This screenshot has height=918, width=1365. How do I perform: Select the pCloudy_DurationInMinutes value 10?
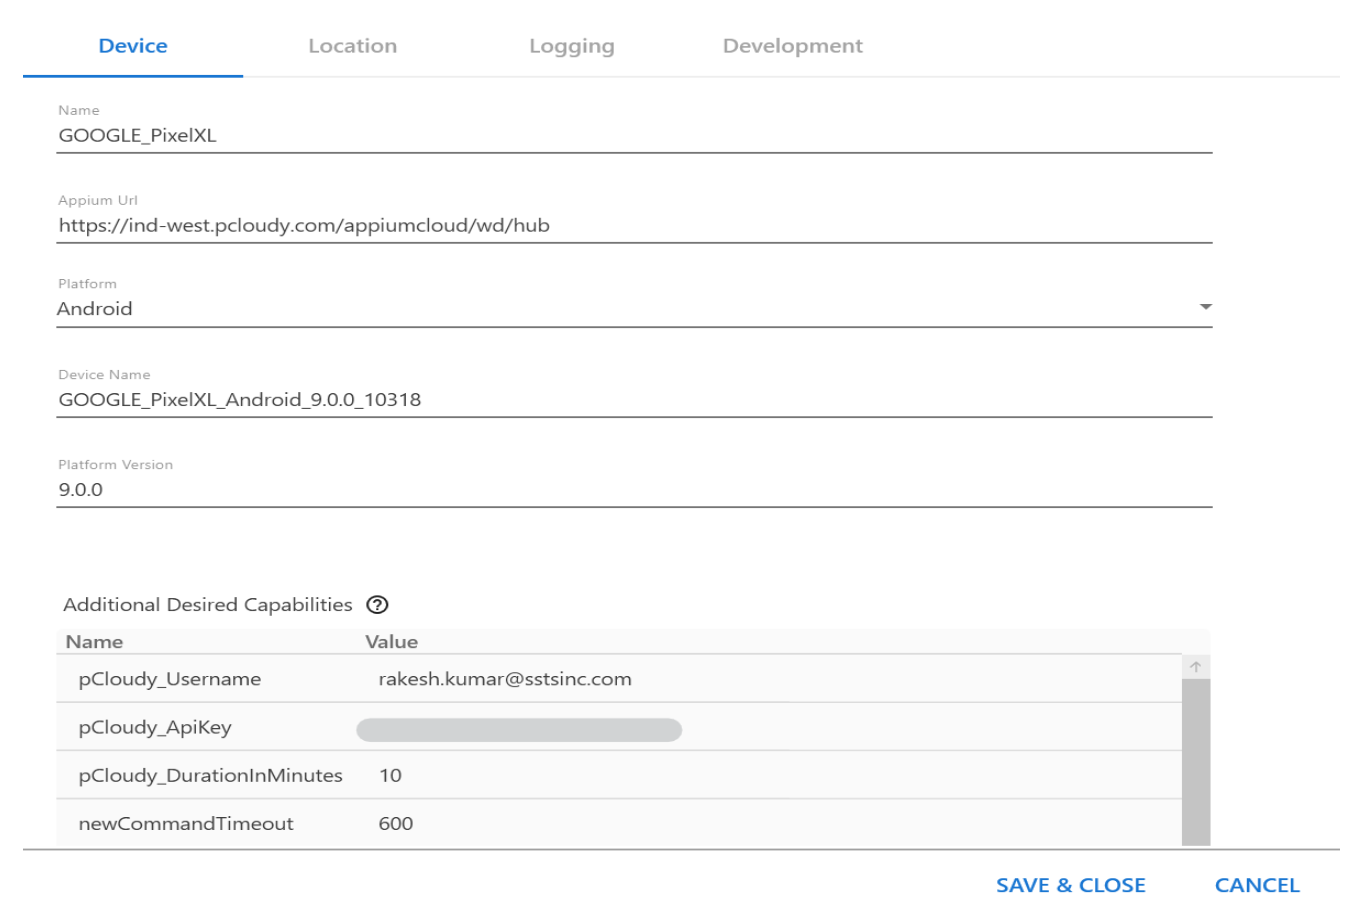pyautogui.click(x=390, y=775)
